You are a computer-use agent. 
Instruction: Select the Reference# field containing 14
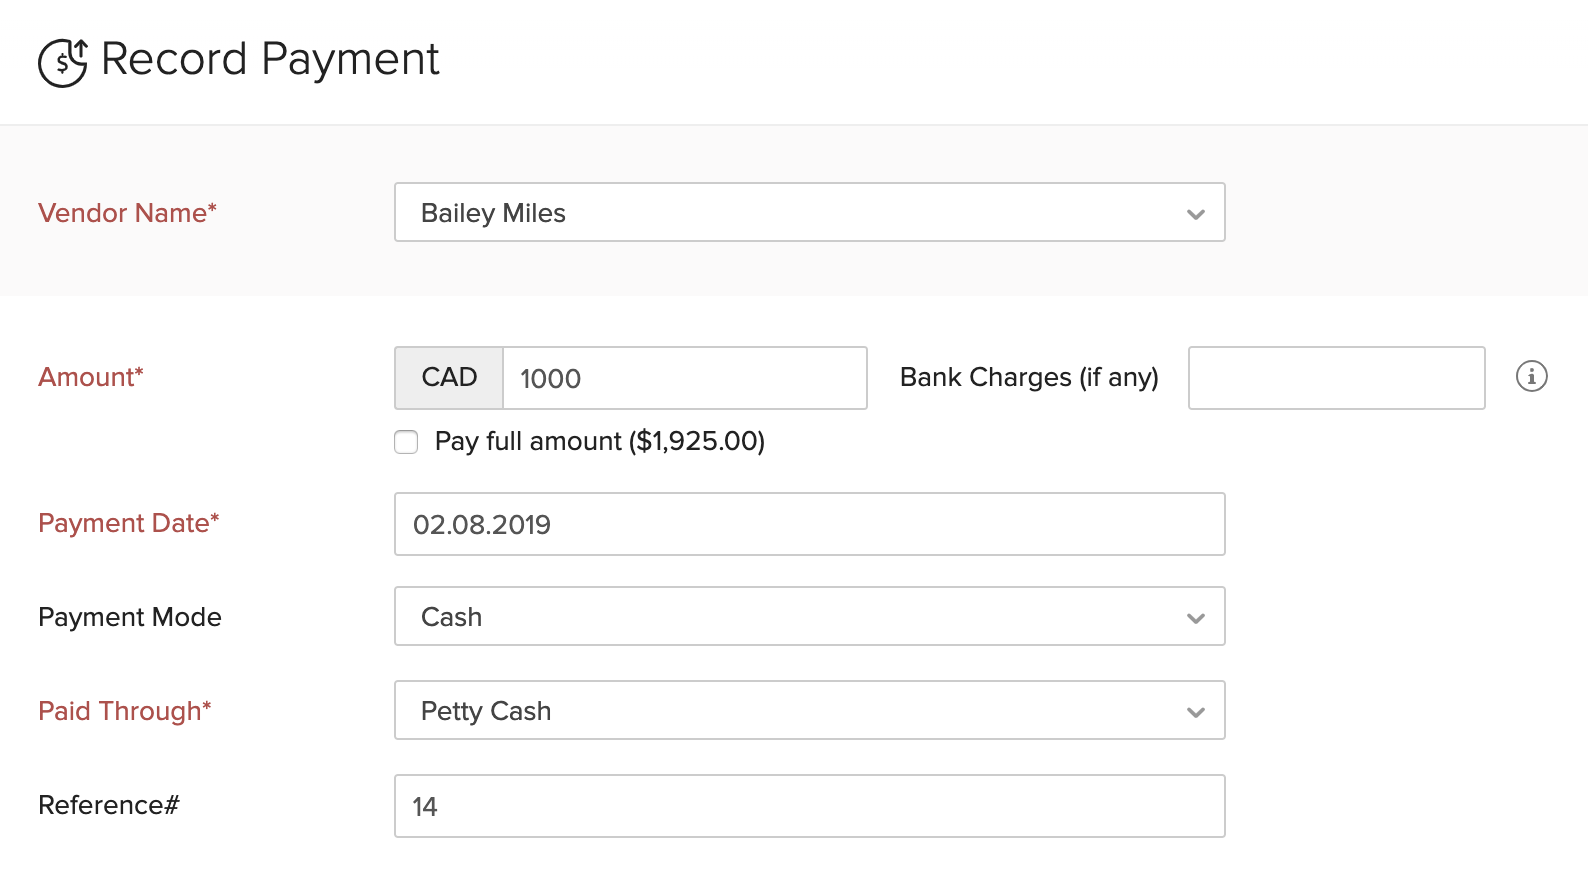click(809, 806)
